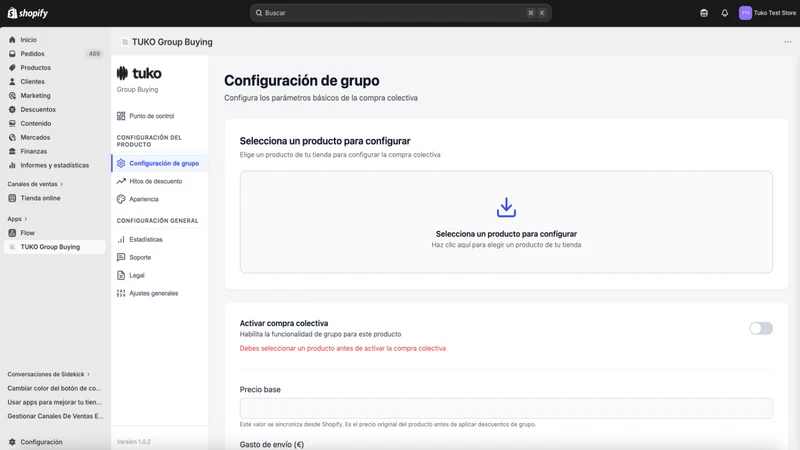800x450 pixels.
Task: Click the Pedidos 489 badge
Action: tap(94, 54)
